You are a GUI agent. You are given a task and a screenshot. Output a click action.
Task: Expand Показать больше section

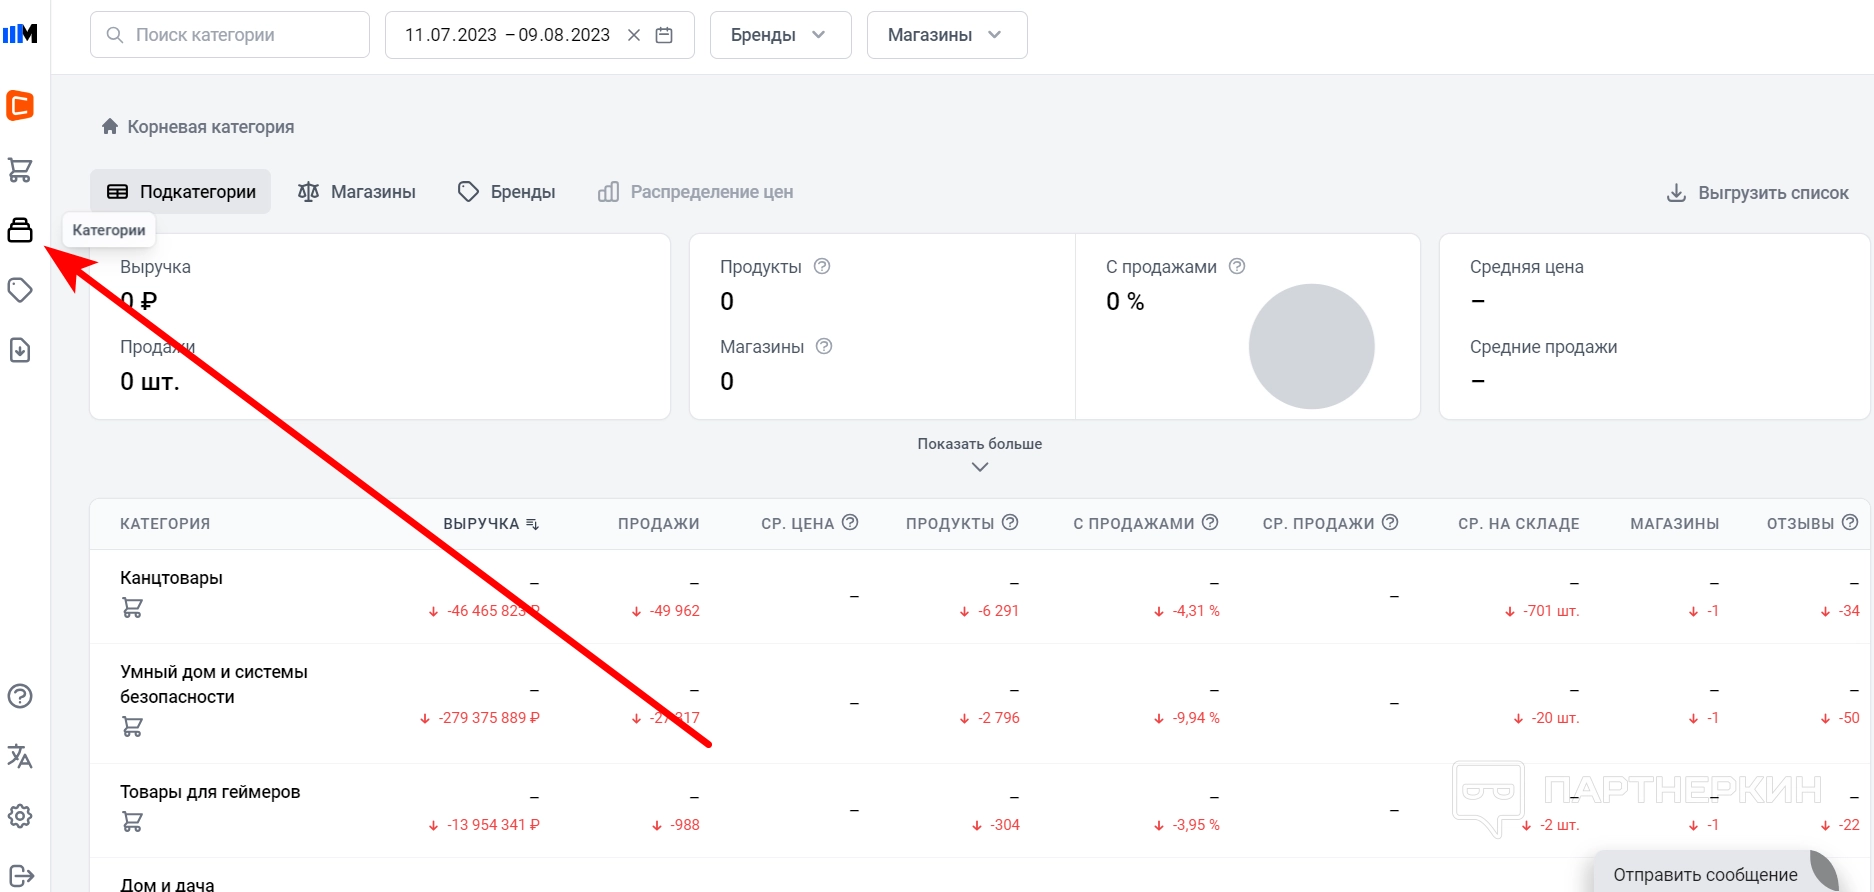980,454
